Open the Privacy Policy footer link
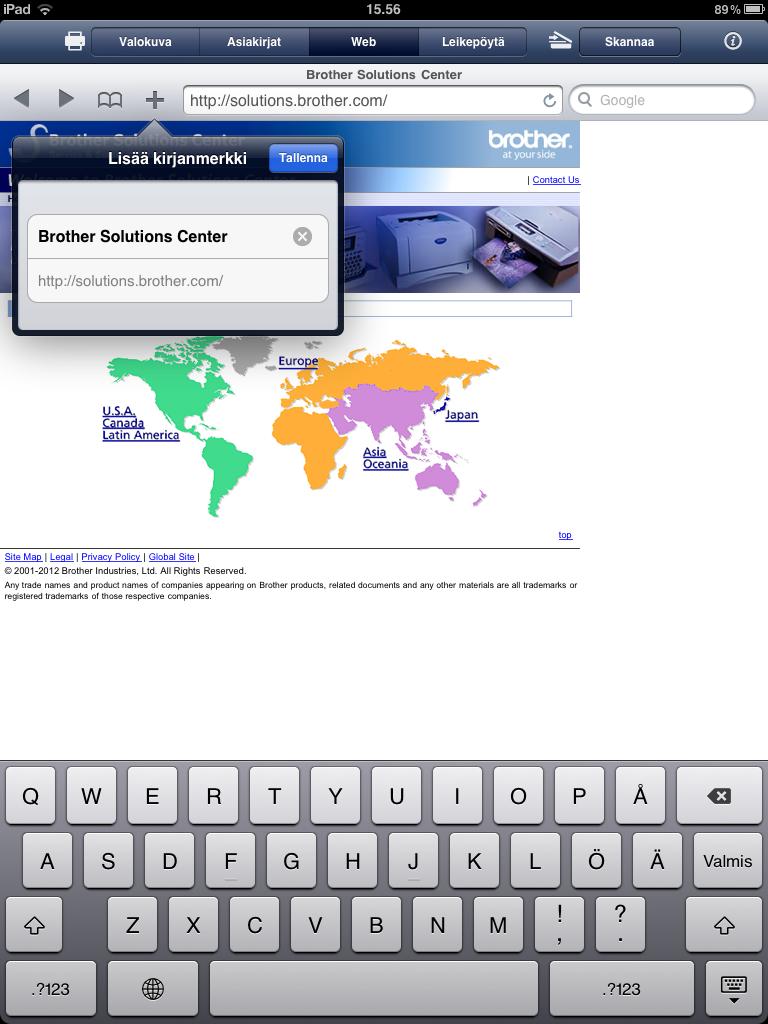Screen dimensions: 768x1024 pyautogui.click(x=110, y=556)
